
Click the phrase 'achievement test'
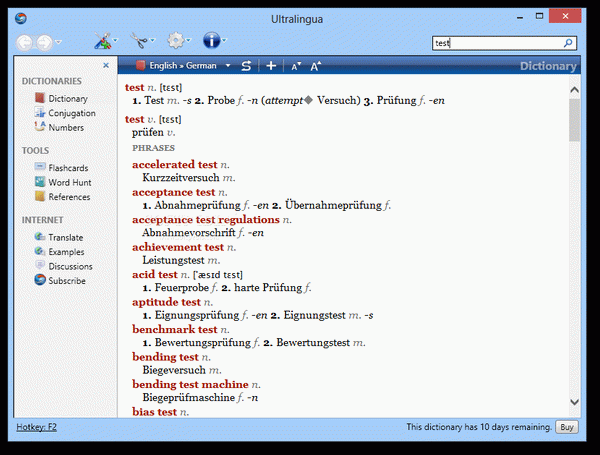point(178,247)
